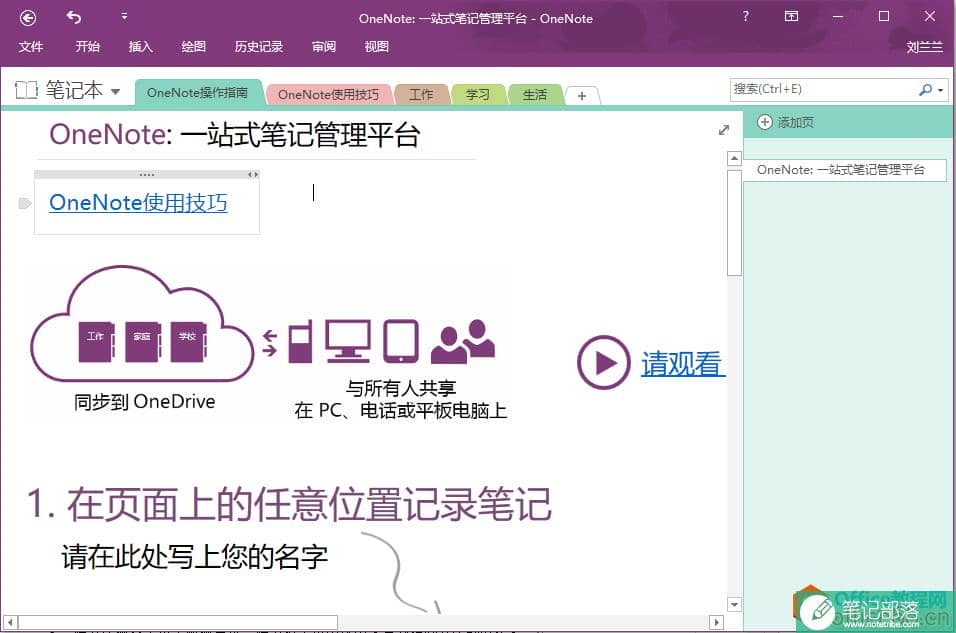
Task: Click the purple play video button
Action: [x=604, y=362]
